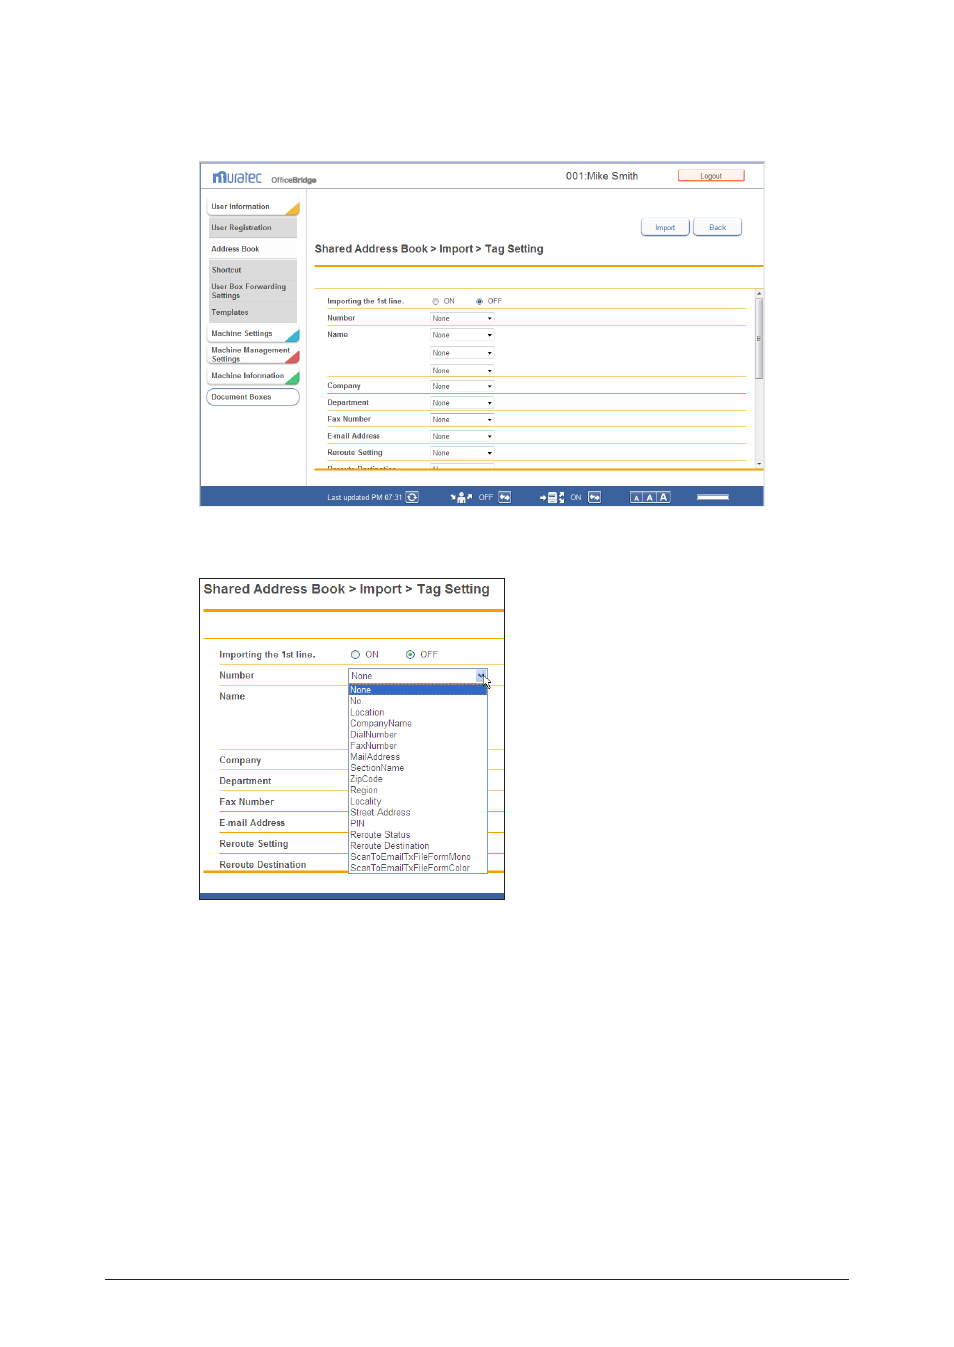954x1347 pixels.
Task: Click the Logout button
Action: click(x=711, y=176)
